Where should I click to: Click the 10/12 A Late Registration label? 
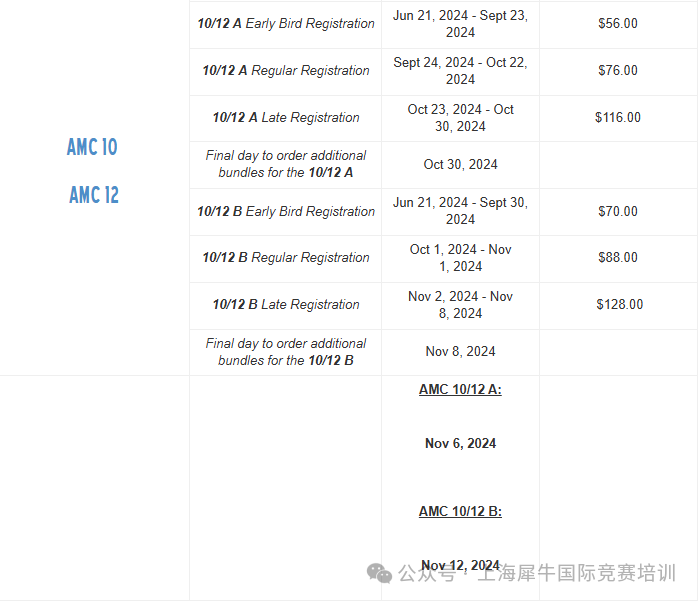[x=286, y=118]
